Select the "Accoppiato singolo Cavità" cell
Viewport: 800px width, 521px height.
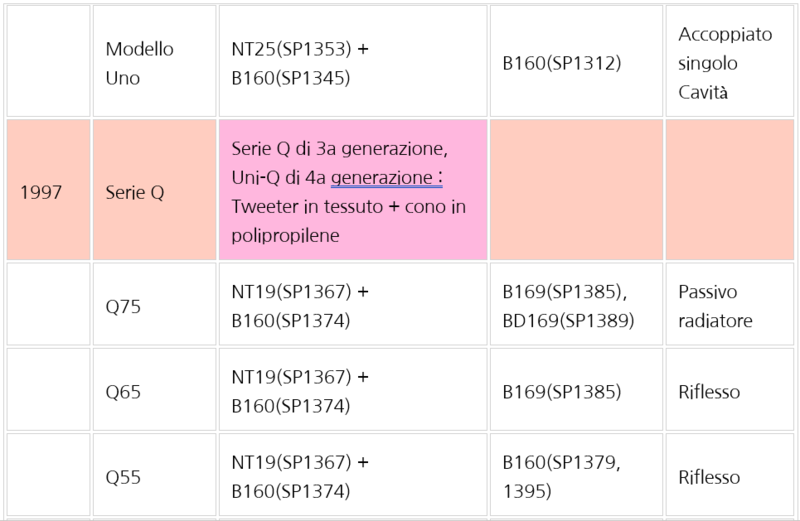click(x=727, y=62)
